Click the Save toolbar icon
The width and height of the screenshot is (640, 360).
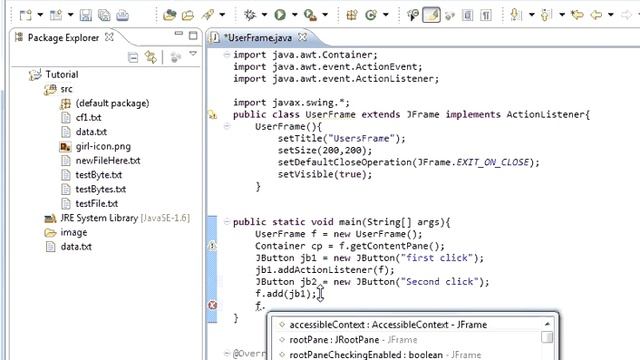tap(86, 15)
